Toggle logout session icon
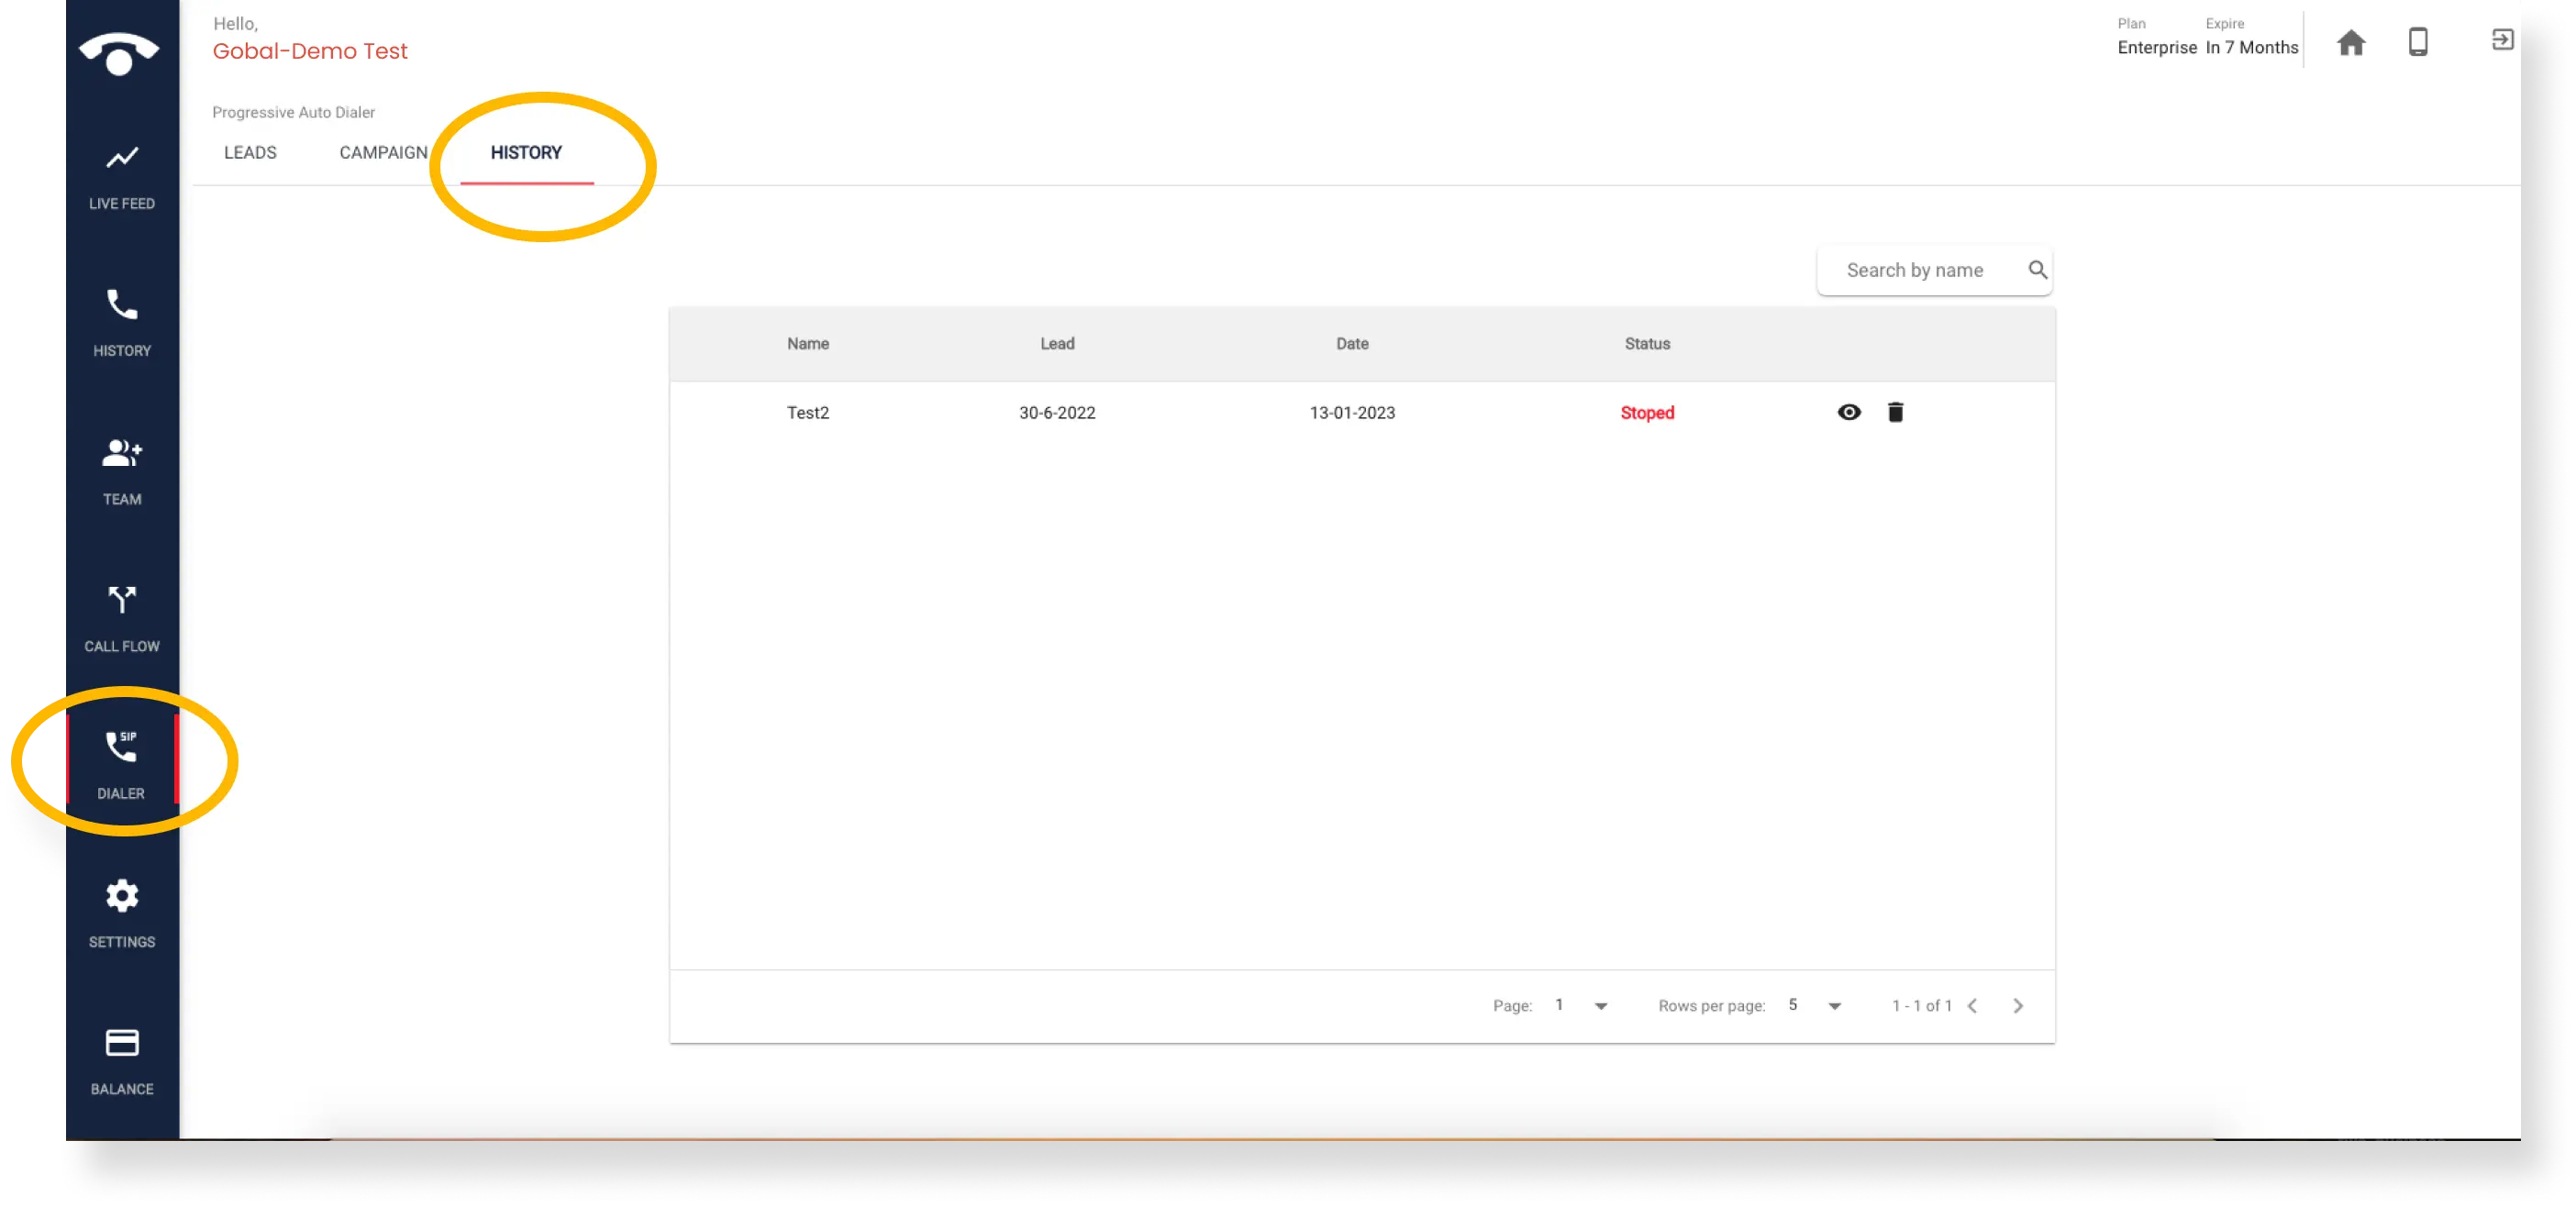2576x1207 pixels. click(2504, 39)
